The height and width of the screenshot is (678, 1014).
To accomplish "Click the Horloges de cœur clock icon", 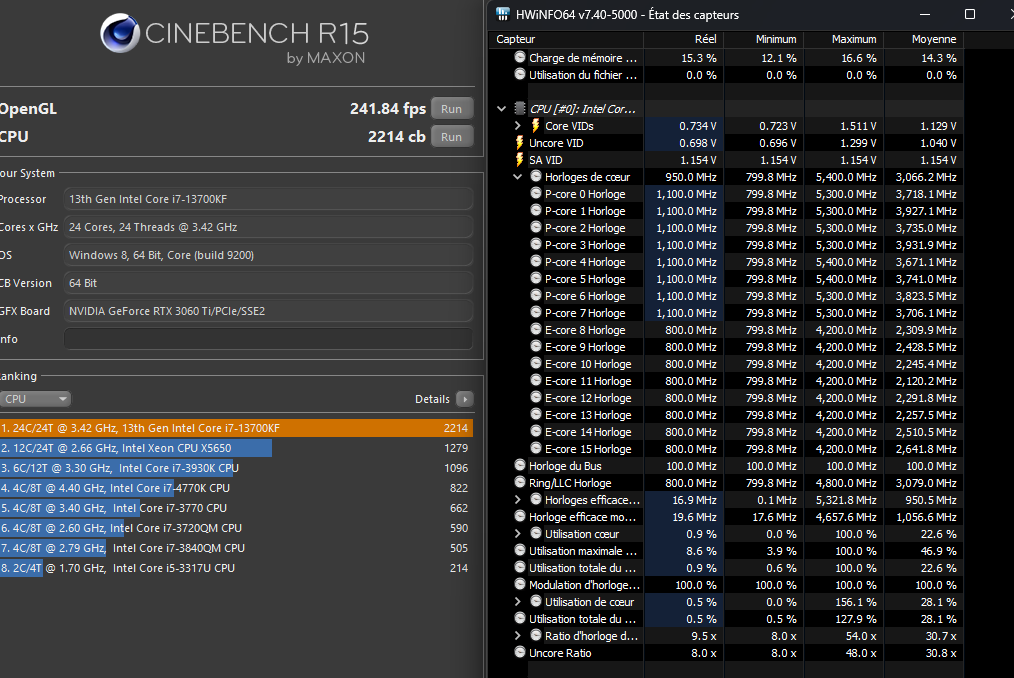I will [x=536, y=176].
